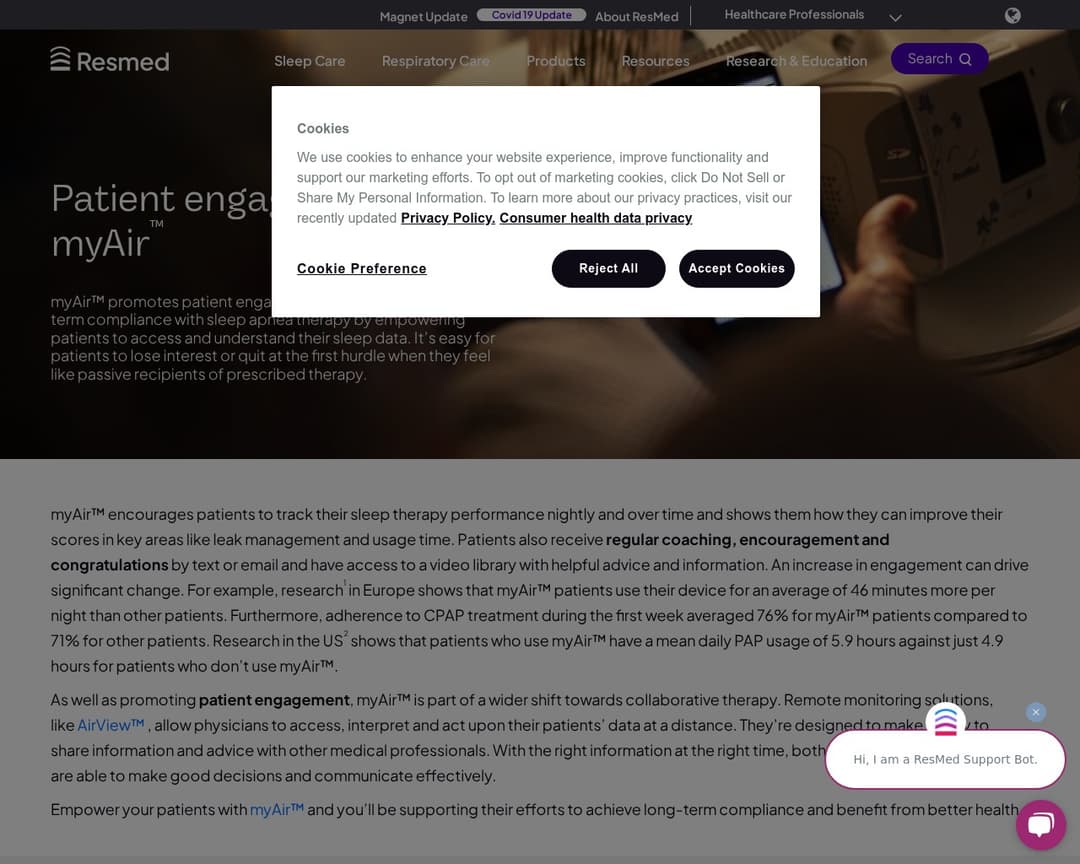The image size is (1080, 864).
Task: Select the Healthcare Professionals audience selector
Action: (794, 14)
